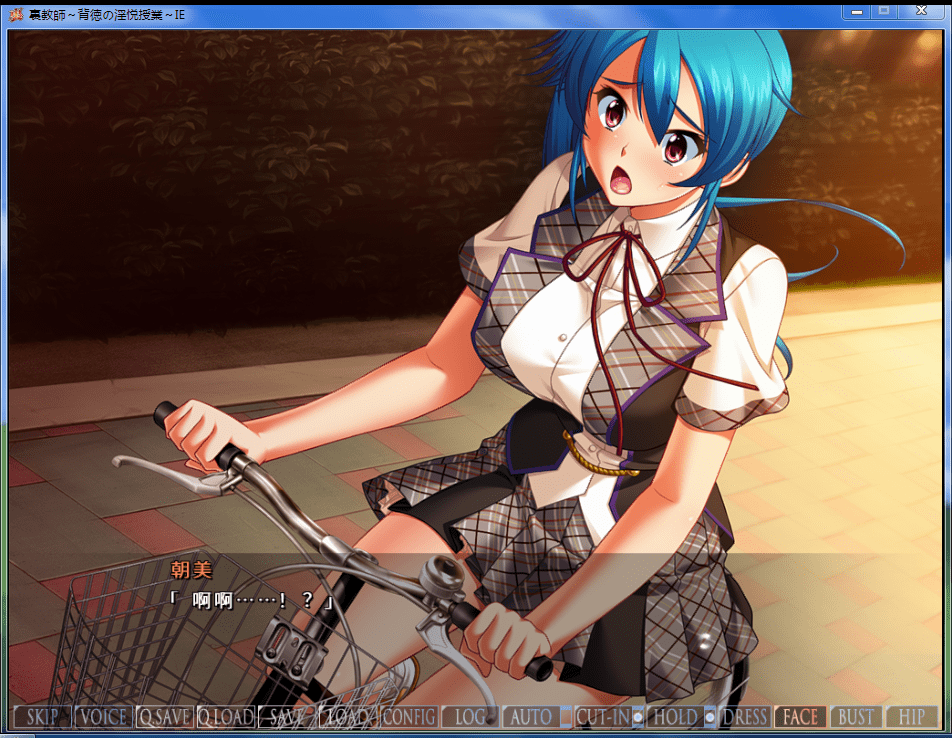Select the HIP button

pyautogui.click(x=911, y=717)
